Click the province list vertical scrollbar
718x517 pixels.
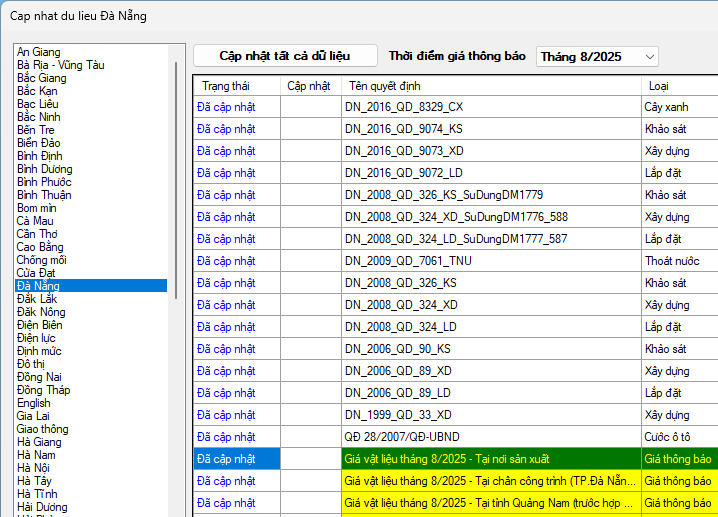[177, 180]
